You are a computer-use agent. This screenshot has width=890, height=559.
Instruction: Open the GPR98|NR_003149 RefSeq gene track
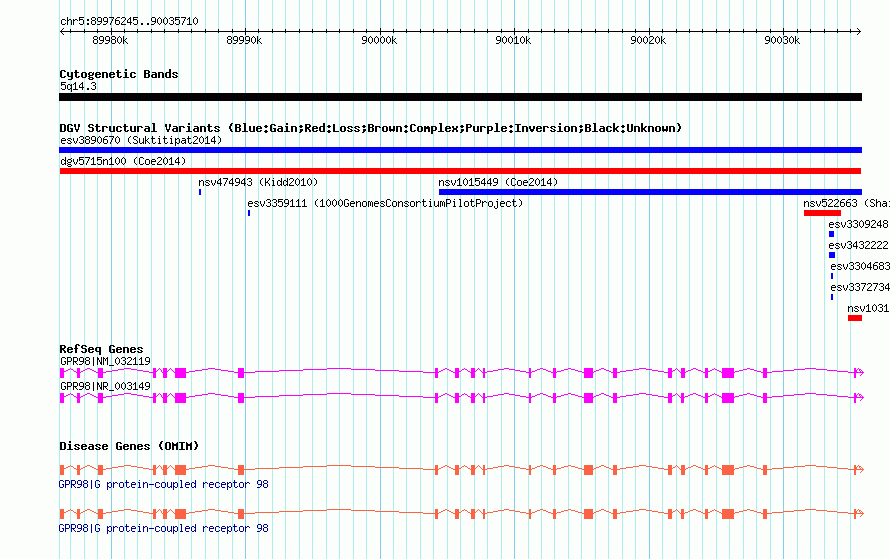tap(461, 398)
